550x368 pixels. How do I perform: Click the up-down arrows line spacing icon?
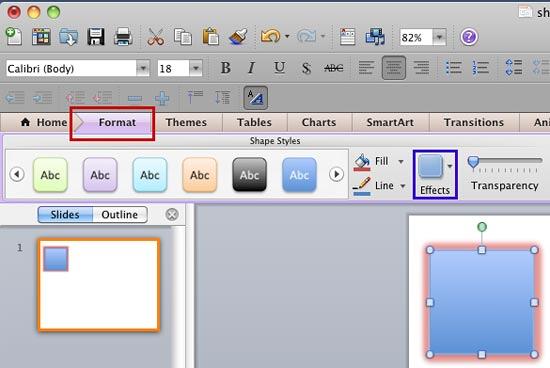point(222,97)
